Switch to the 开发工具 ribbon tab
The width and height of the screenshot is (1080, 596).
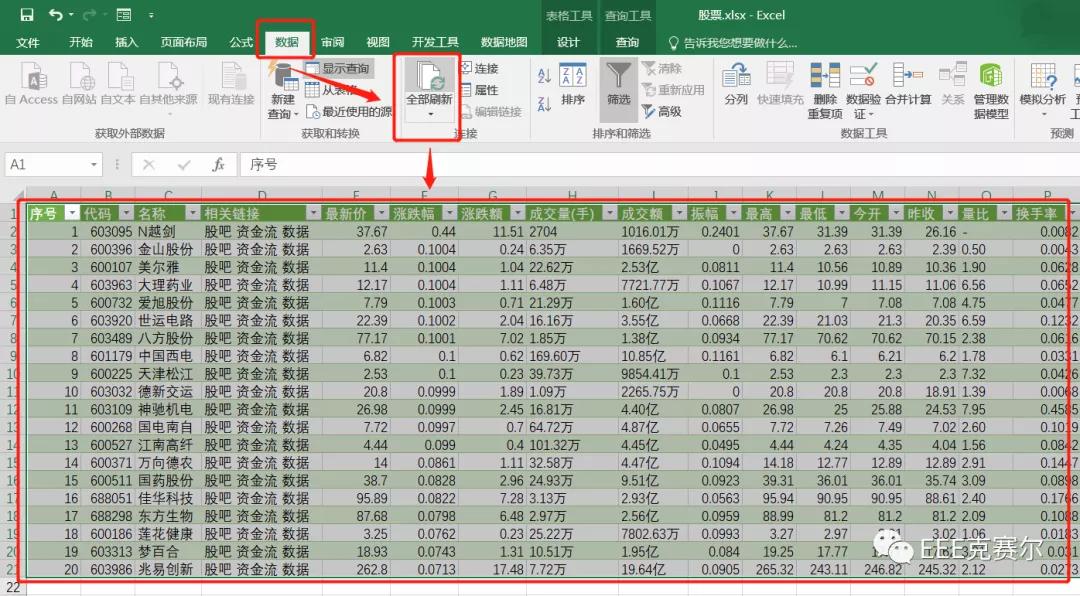click(x=436, y=42)
